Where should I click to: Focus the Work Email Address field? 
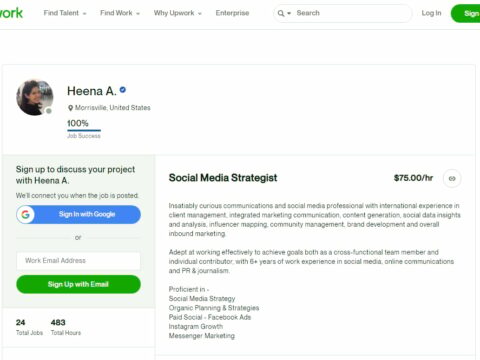78,261
